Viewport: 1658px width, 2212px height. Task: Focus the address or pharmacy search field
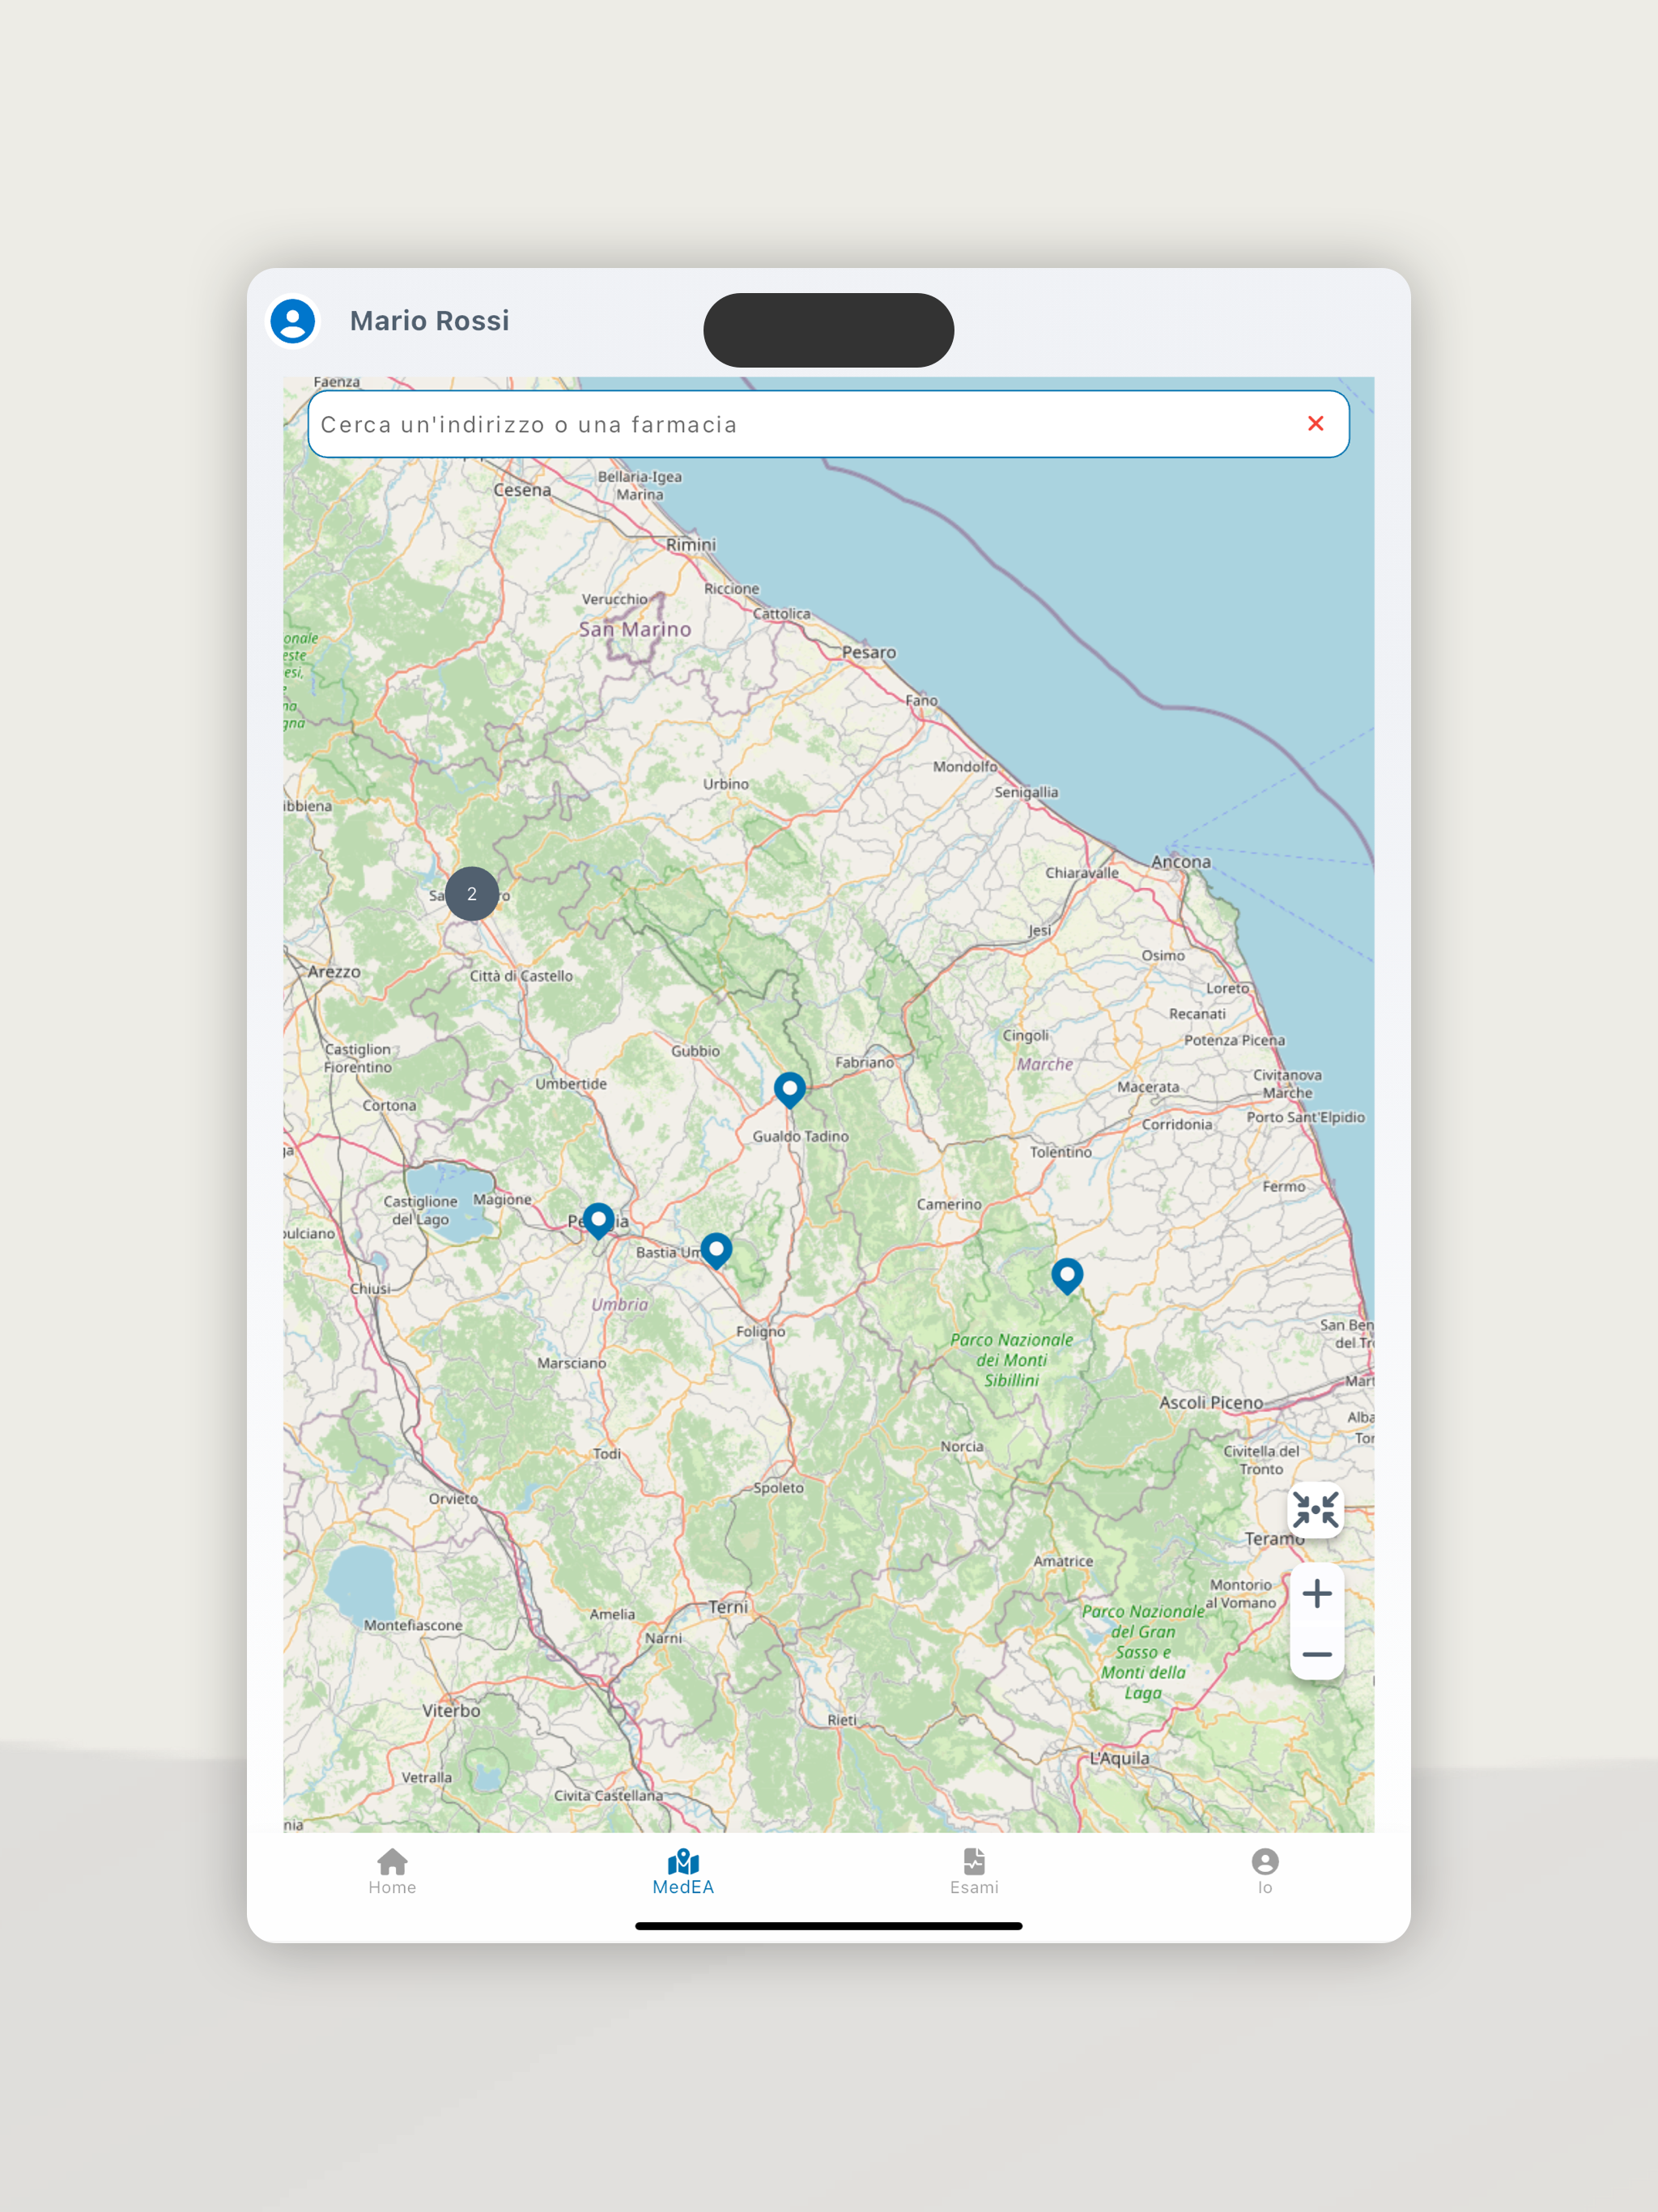click(x=828, y=424)
